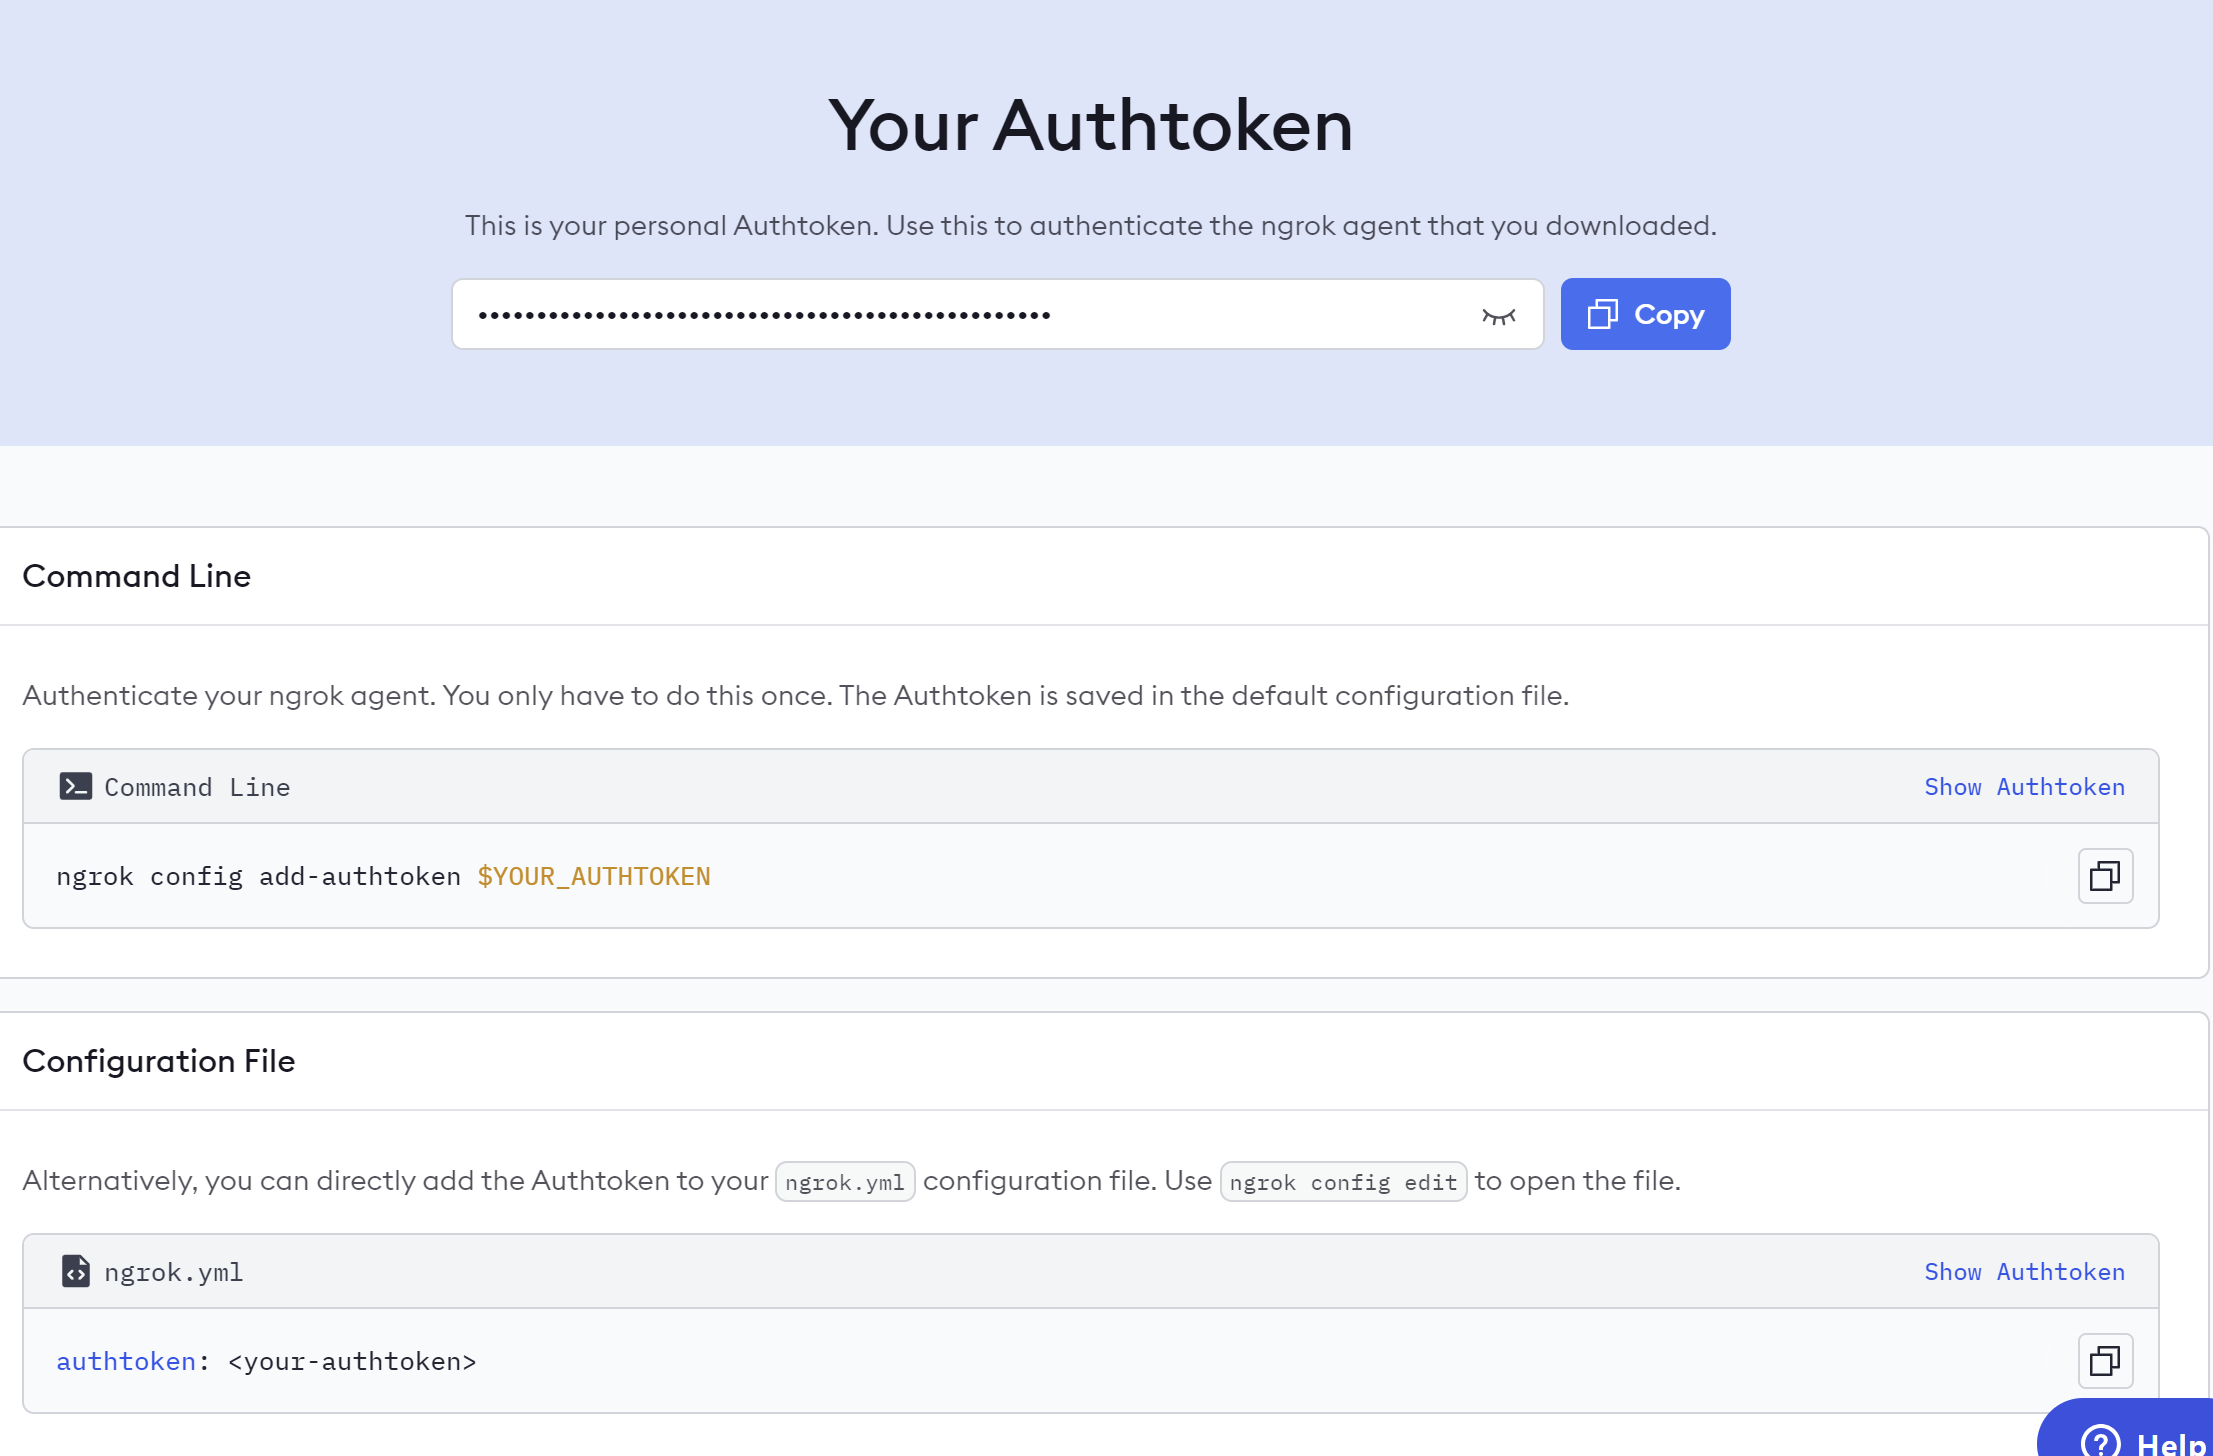The image size is (2213, 1456).
Task: Show Authtoken in Command Line block
Action: tap(2024, 787)
